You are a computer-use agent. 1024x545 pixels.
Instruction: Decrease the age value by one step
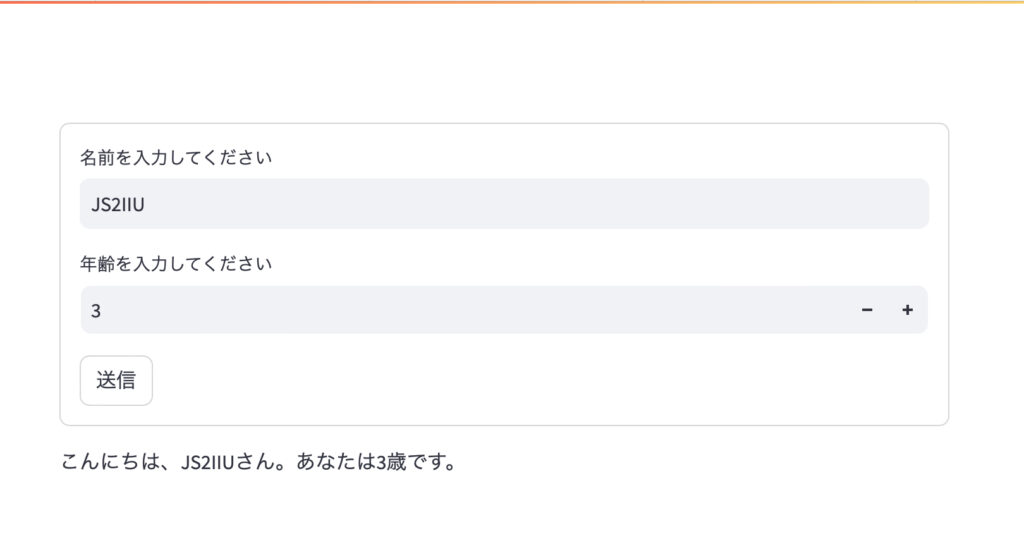pyautogui.click(x=867, y=310)
